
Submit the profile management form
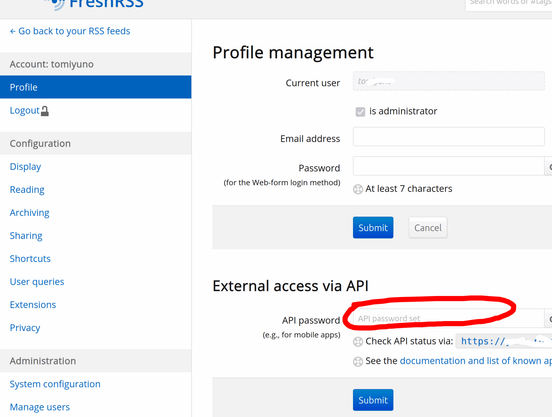pos(373,228)
